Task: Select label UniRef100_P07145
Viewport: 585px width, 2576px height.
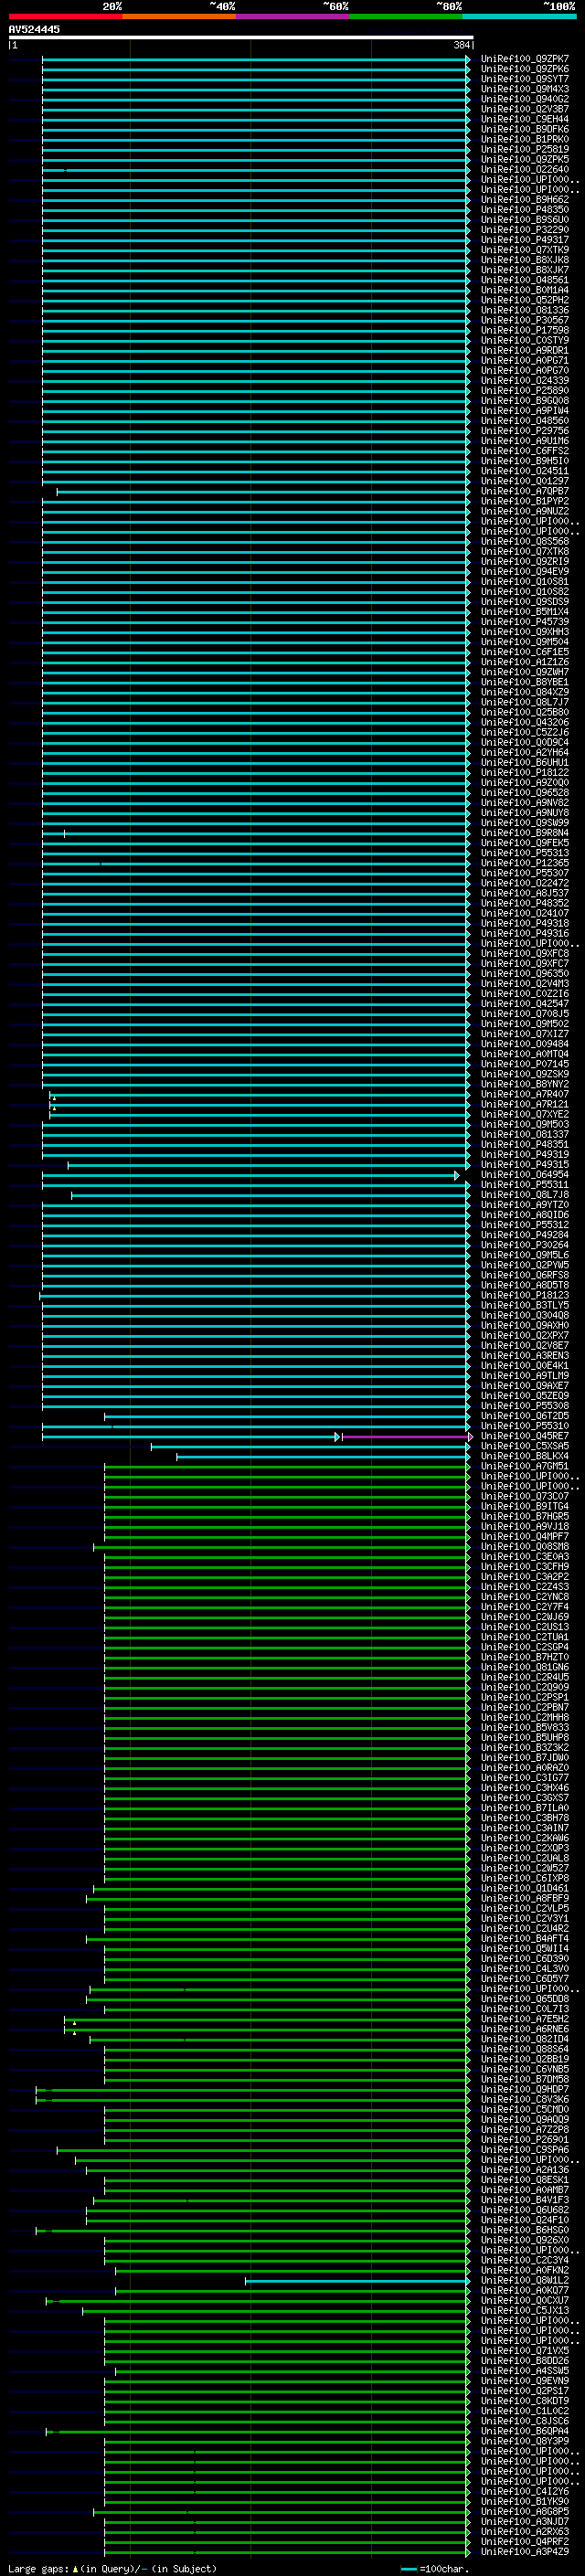Action: pos(525,1064)
